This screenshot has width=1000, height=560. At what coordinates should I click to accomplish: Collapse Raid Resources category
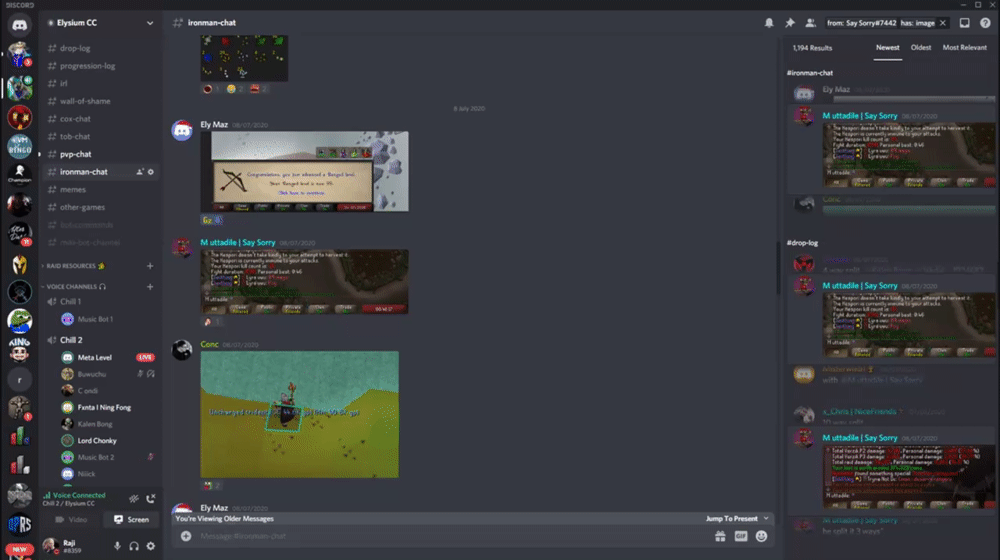point(71,266)
